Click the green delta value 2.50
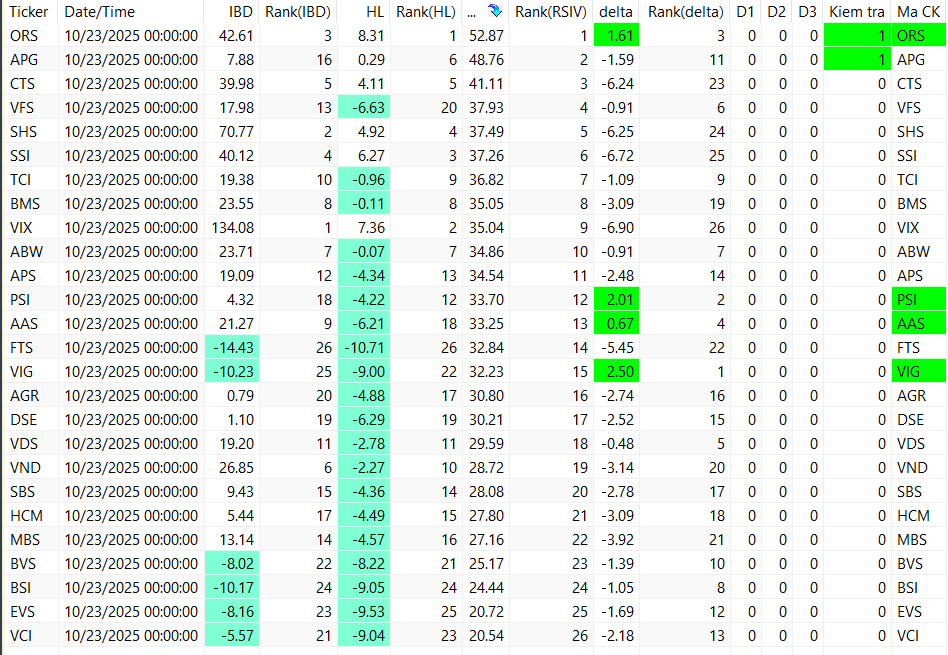The image size is (948, 655). click(616, 372)
